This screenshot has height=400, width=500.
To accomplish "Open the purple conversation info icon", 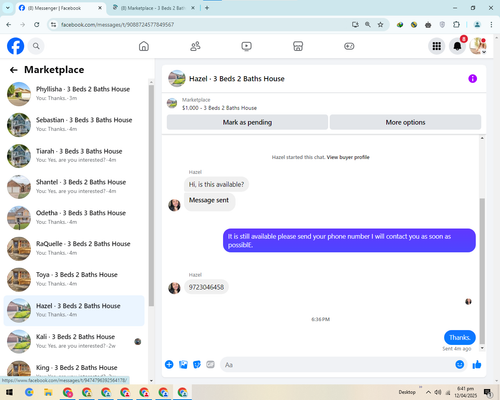I will pyautogui.click(x=472, y=79).
